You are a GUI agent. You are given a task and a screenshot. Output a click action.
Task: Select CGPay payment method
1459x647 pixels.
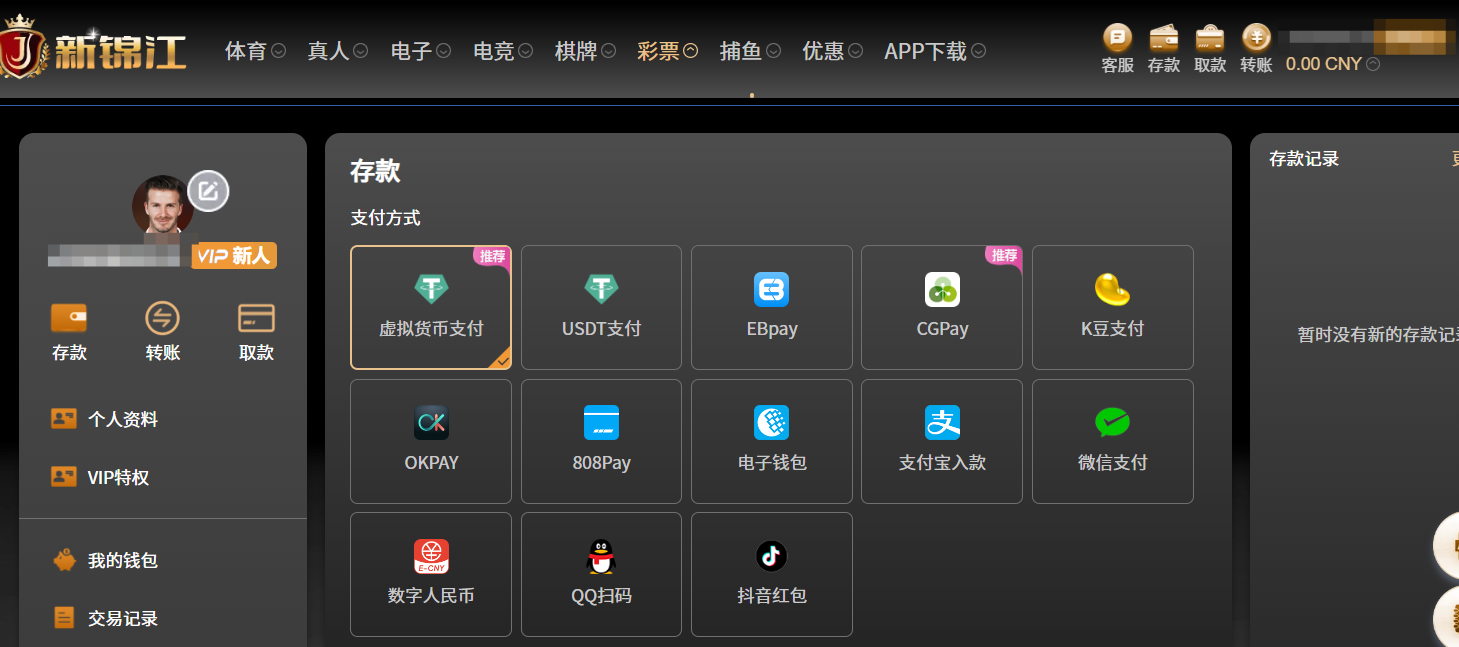click(x=942, y=308)
